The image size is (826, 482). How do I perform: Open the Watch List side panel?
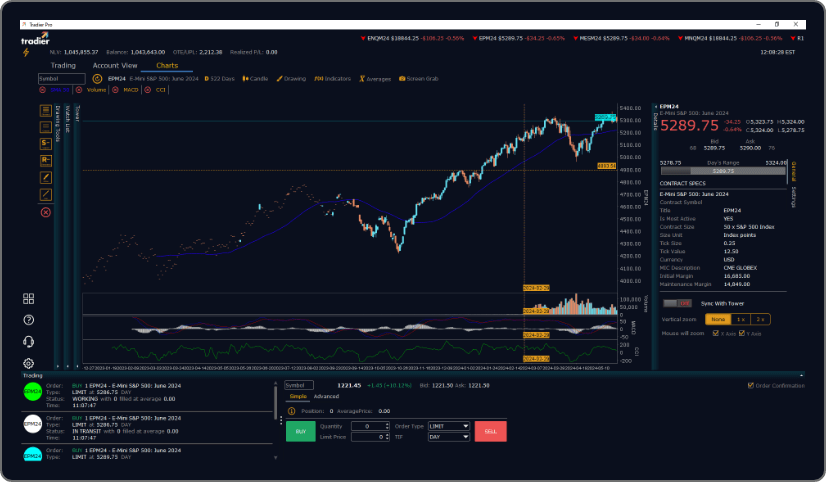67,119
